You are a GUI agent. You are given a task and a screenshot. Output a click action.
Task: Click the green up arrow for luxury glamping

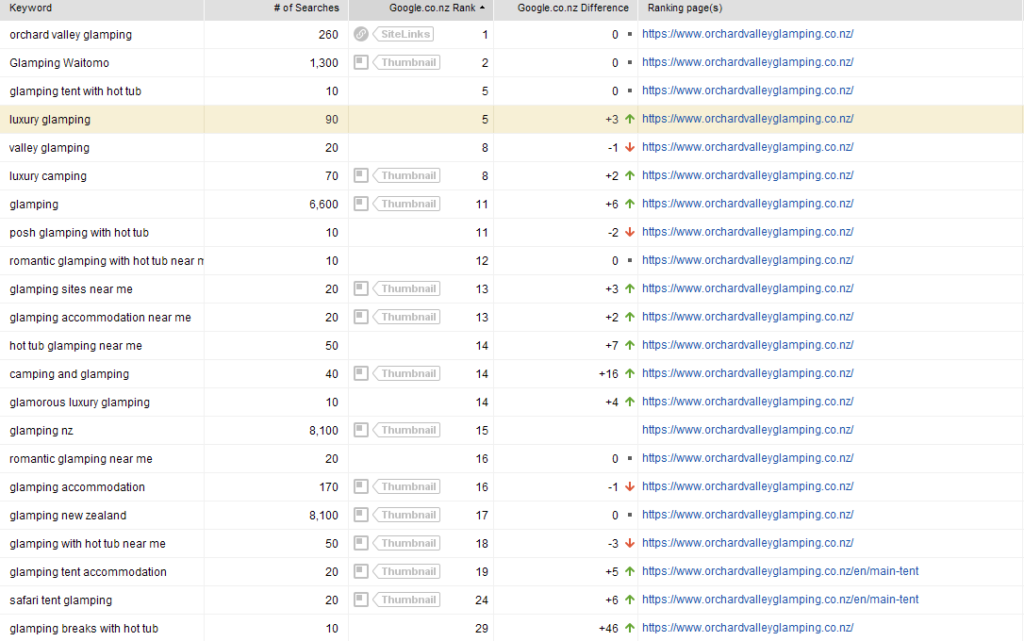pos(630,119)
